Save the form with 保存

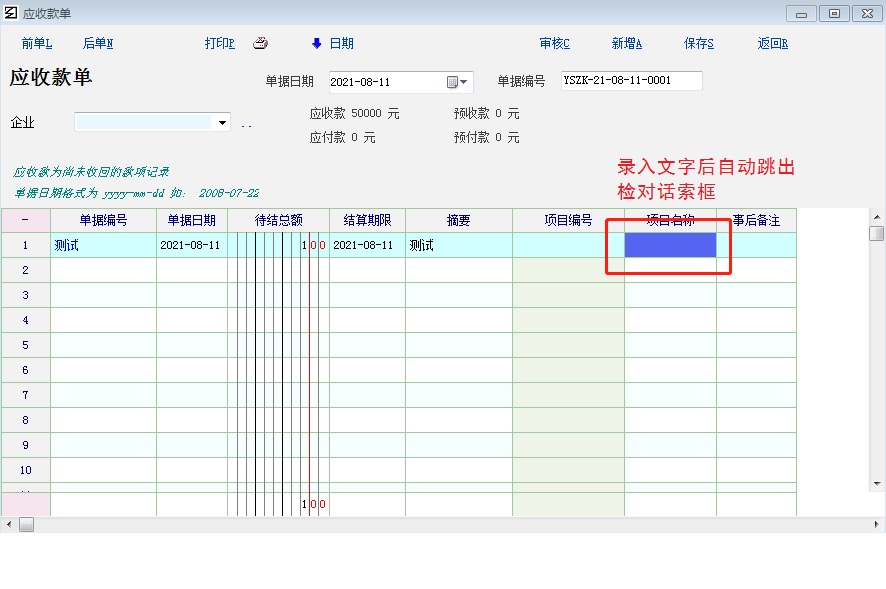(699, 43)
